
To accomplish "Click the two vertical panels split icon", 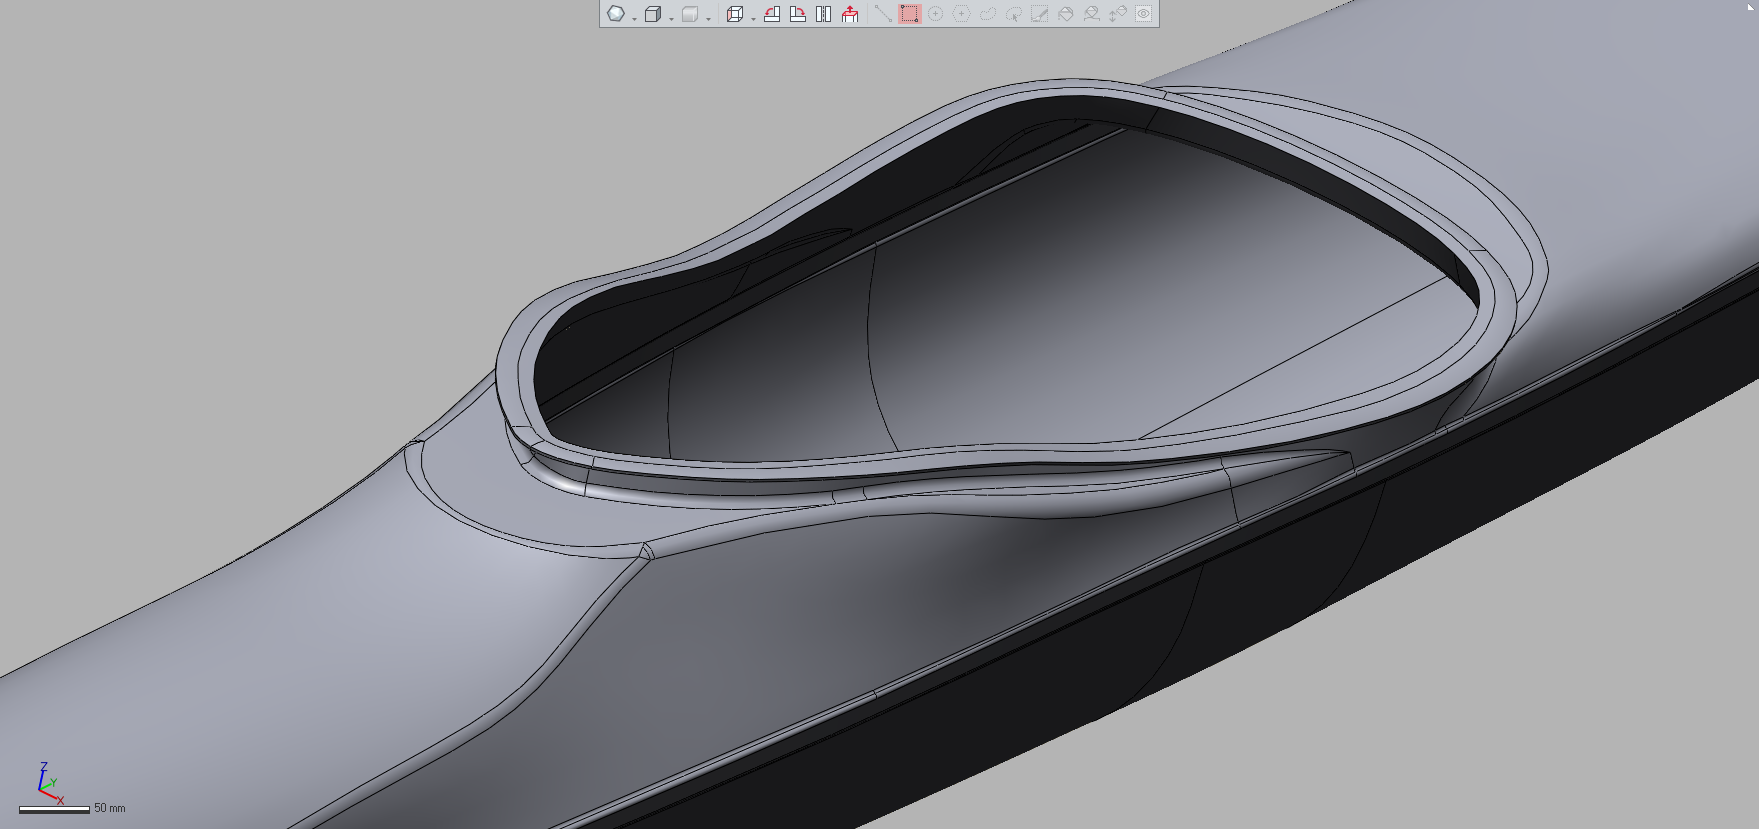I will (823, 14).
